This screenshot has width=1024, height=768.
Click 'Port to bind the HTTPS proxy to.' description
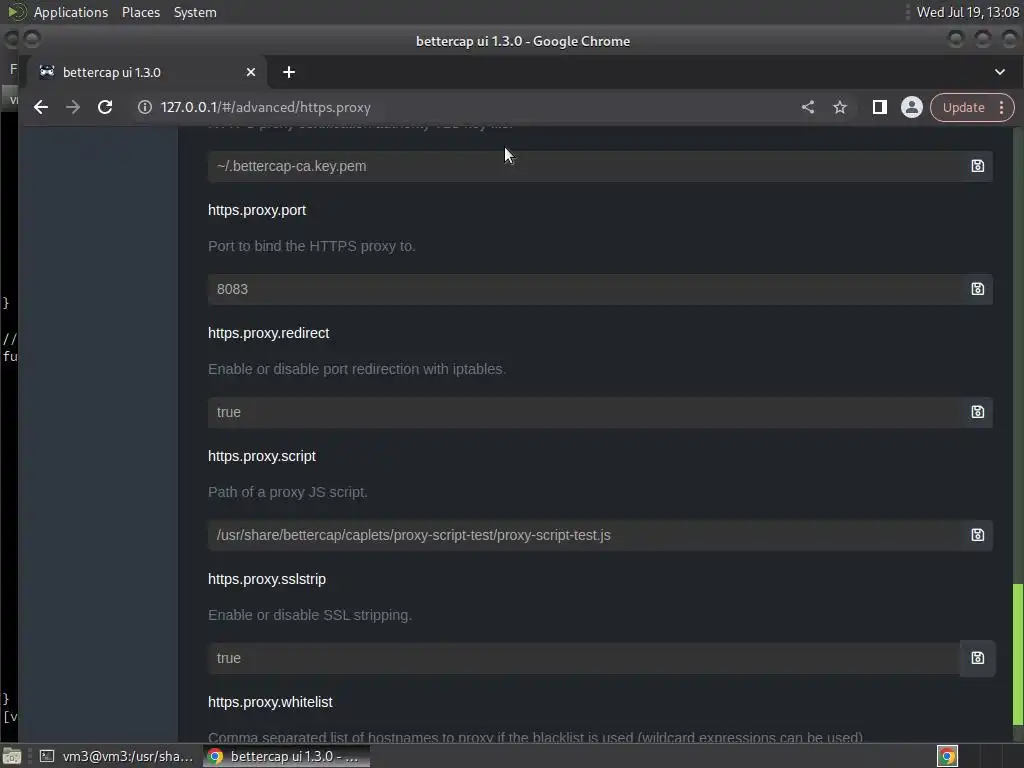click(x=312, y=246)
